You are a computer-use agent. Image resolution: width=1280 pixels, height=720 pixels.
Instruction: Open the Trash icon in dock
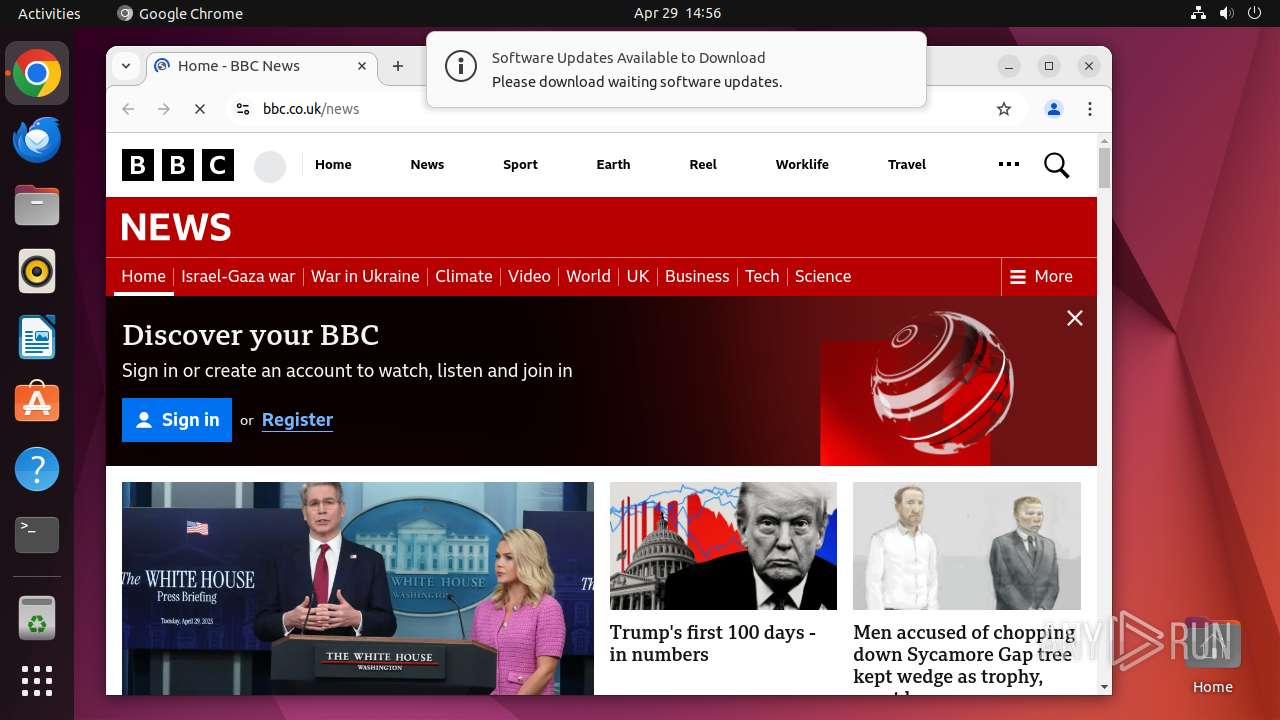pyautogui.click(x=37, y=618)
